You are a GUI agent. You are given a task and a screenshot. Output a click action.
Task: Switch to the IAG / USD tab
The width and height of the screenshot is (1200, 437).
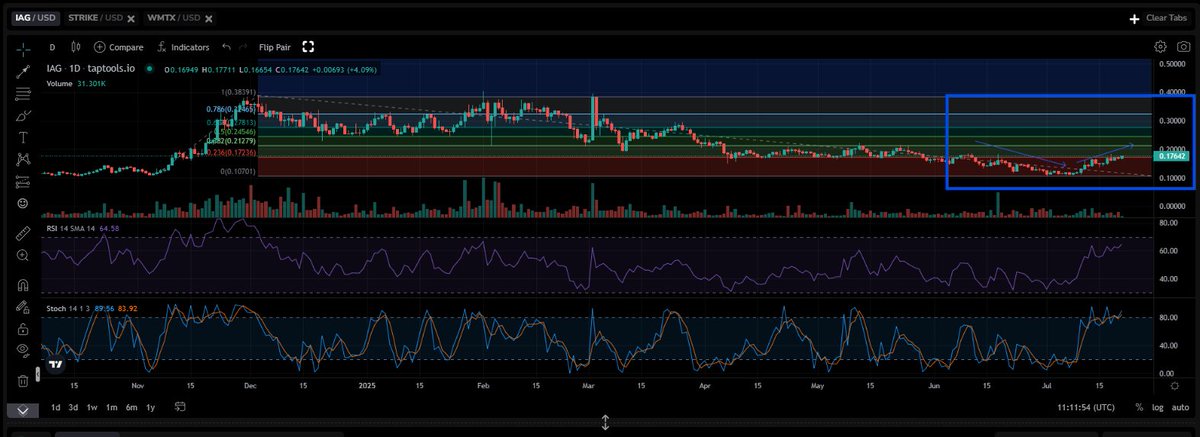tap(35, 18)
